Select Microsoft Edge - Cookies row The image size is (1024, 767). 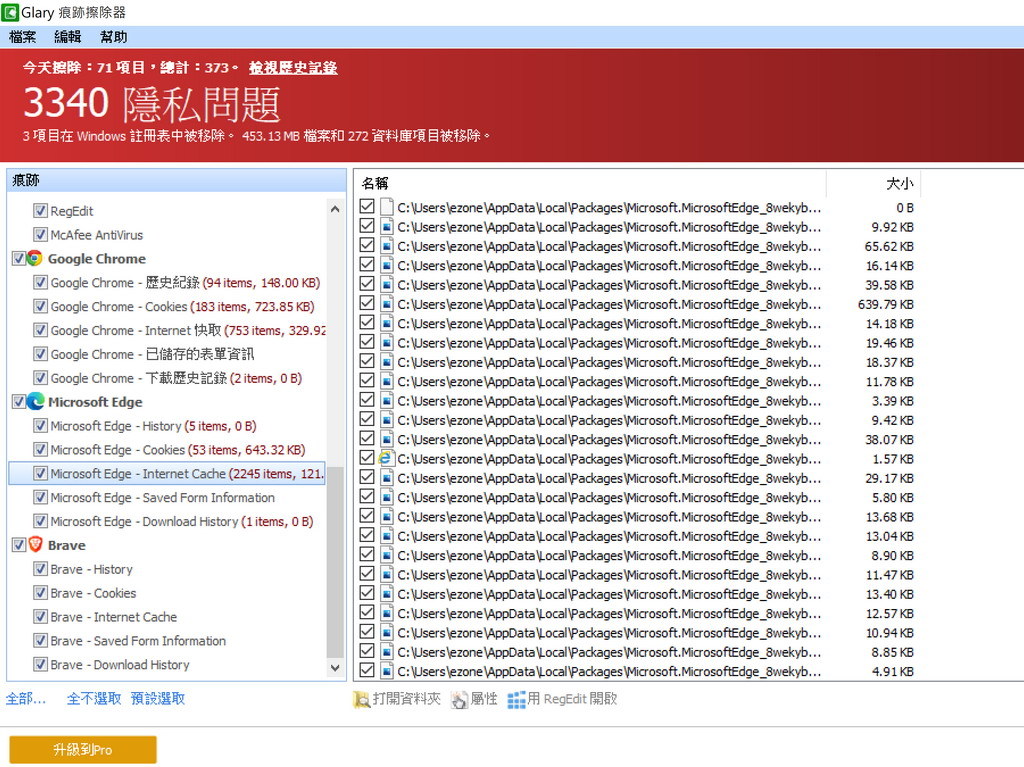click(178, 449)
